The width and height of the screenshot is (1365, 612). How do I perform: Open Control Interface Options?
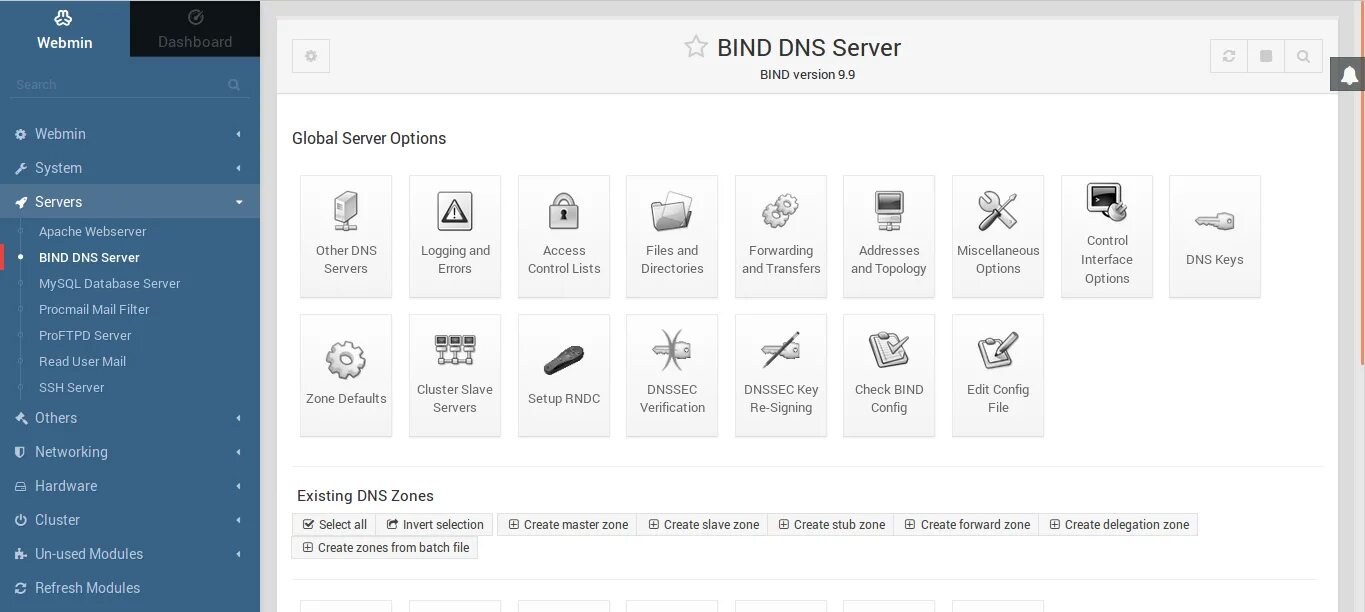click(1107, 237)
